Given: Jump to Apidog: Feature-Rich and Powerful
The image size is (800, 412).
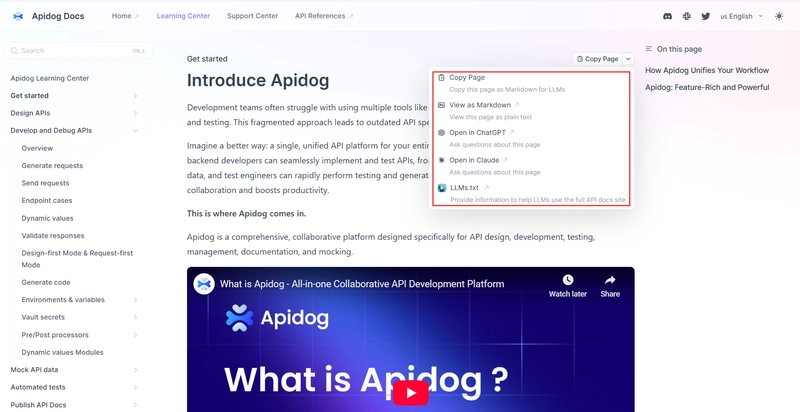Looking at the screenshot, I should point(707,87).
